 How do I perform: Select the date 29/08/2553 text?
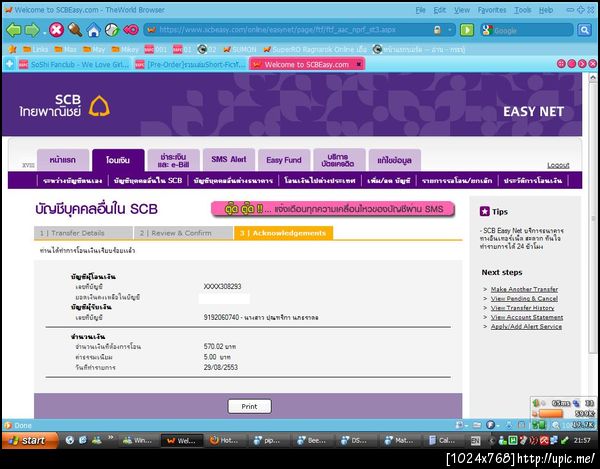click(x=221, y=367)
